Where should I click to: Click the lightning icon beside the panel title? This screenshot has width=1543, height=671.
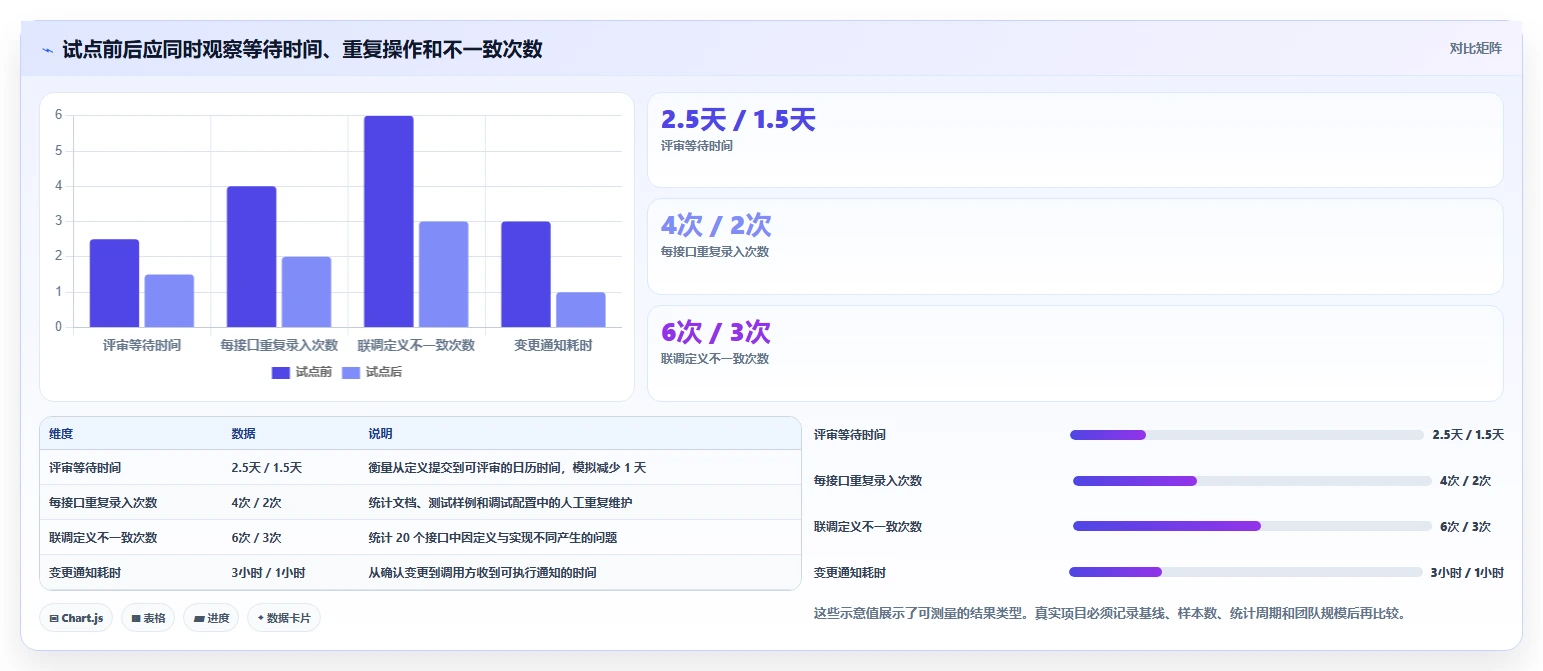47,49
